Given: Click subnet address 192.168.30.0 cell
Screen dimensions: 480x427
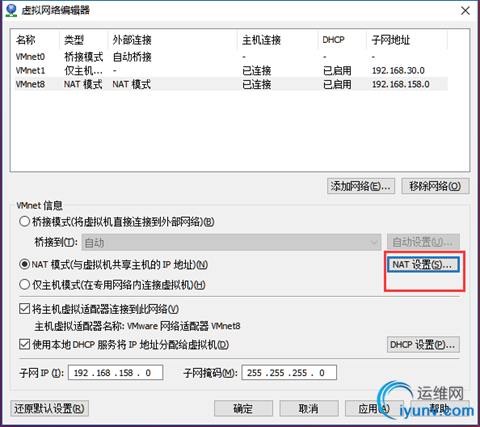Looking at the screenshot, I should (x=398, y=70).
